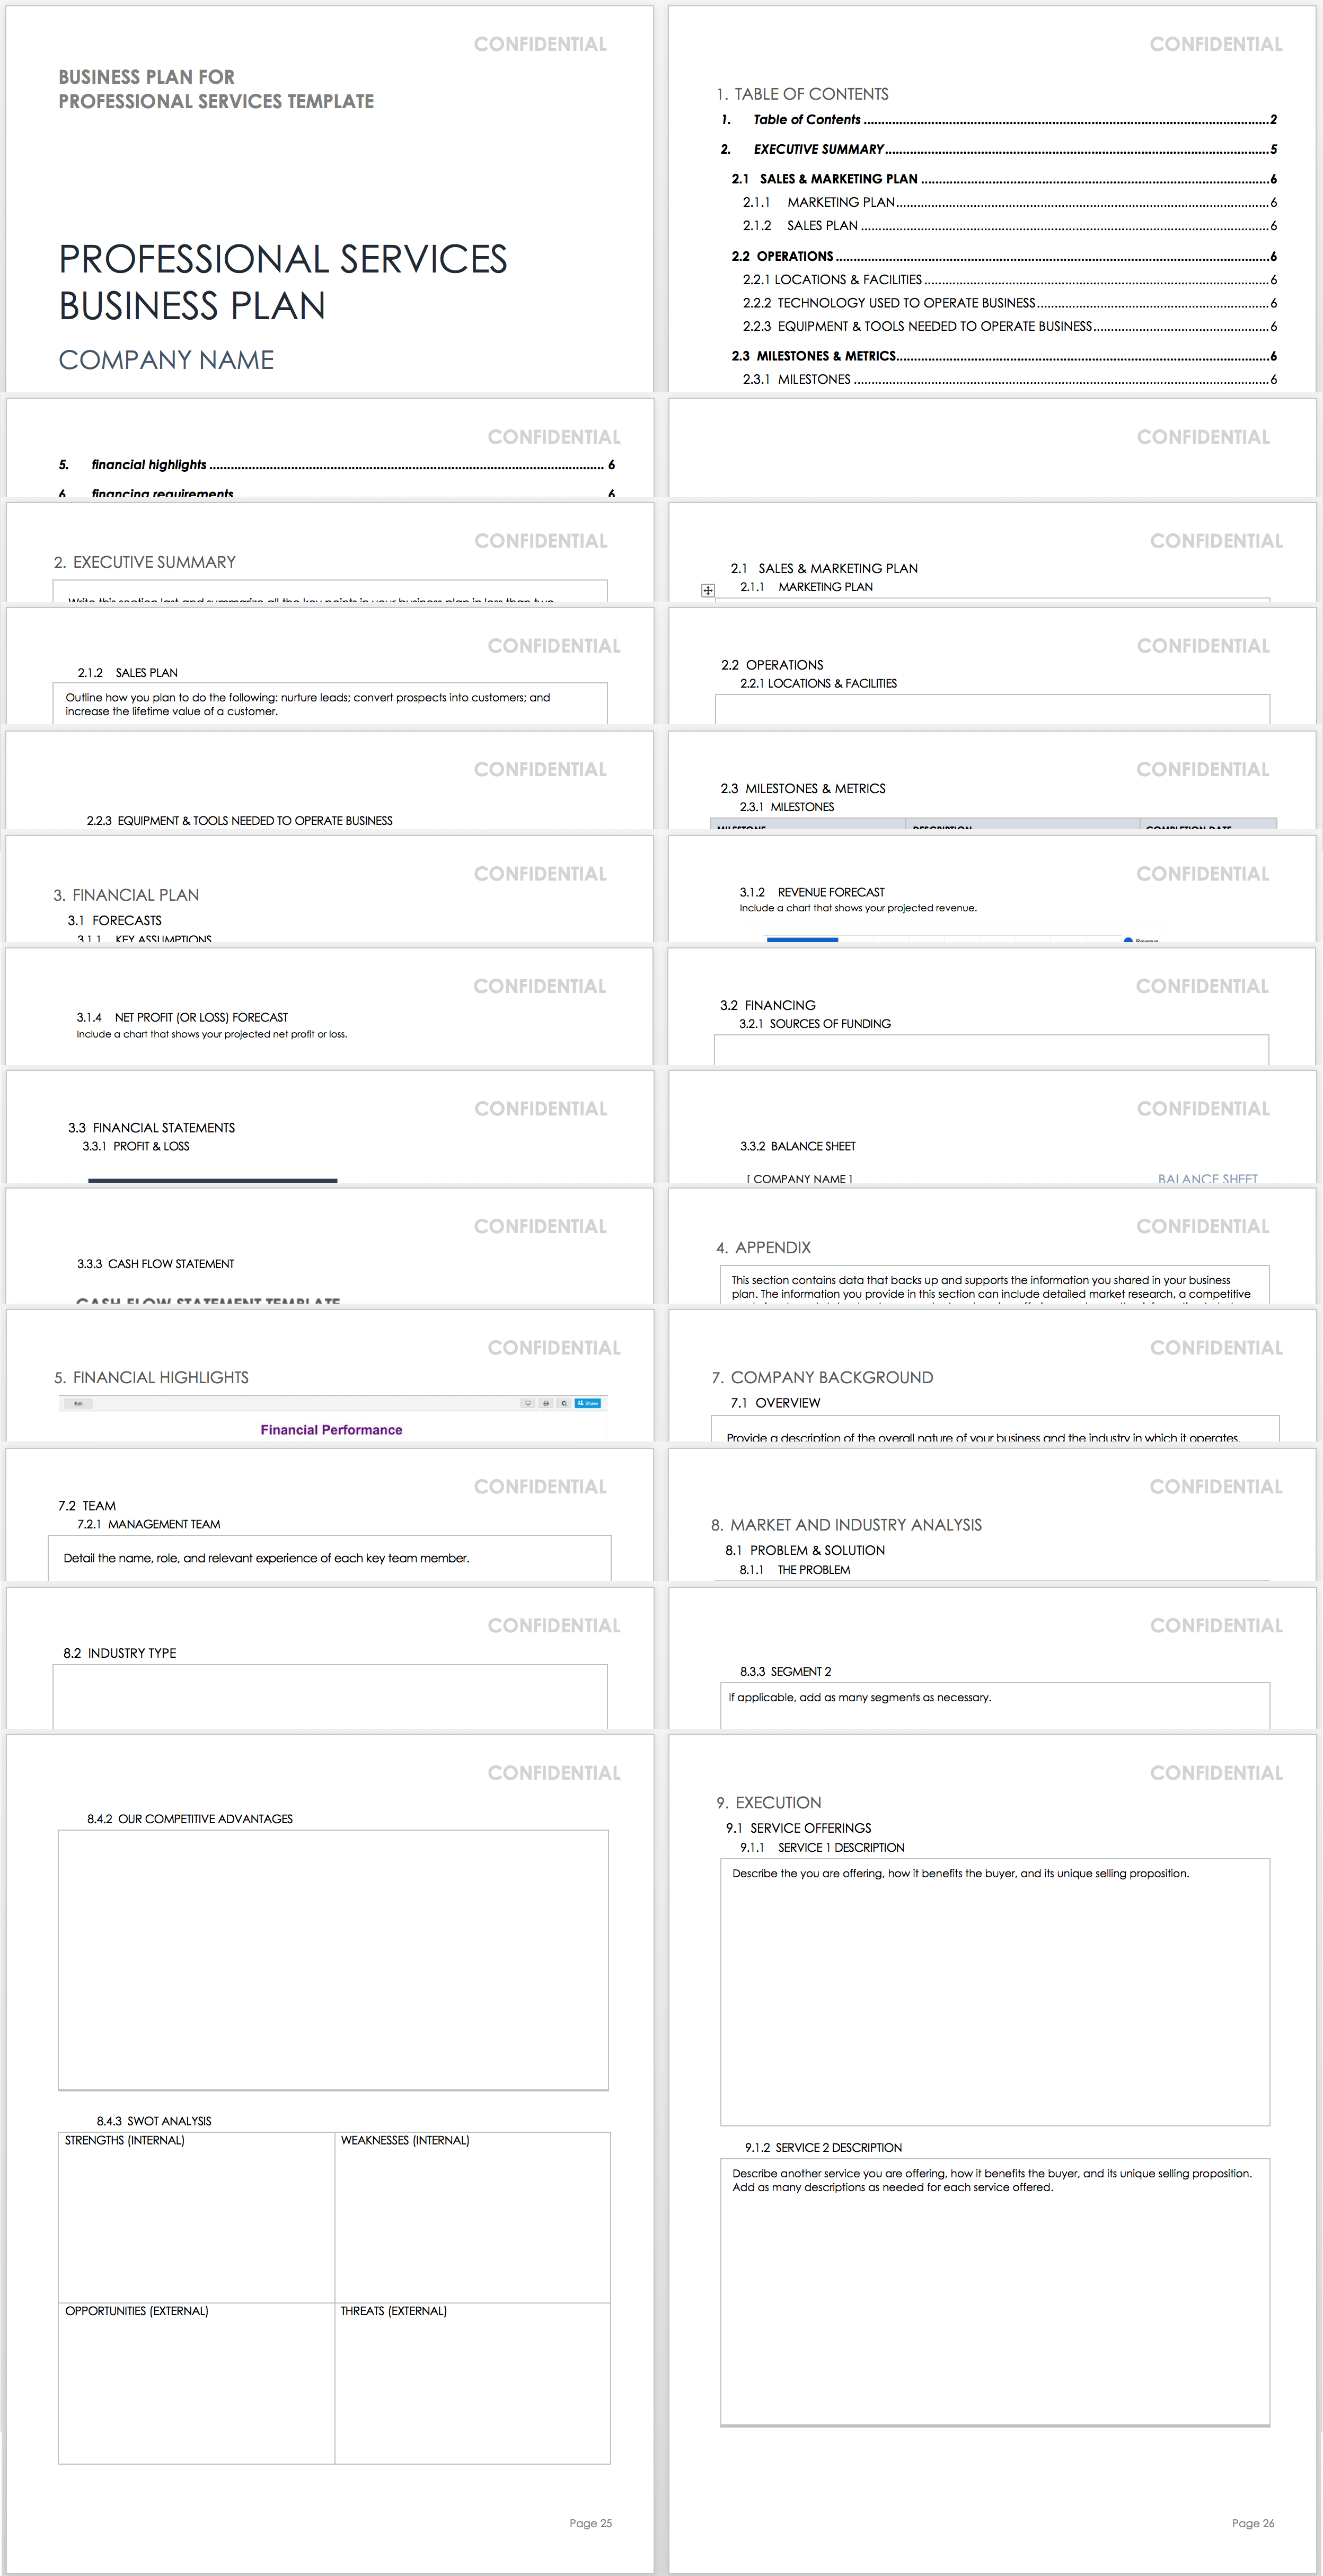Follow the Locations & Facilities contents link
This screenshot has width=1323, height=2576.
click(848, 280)
